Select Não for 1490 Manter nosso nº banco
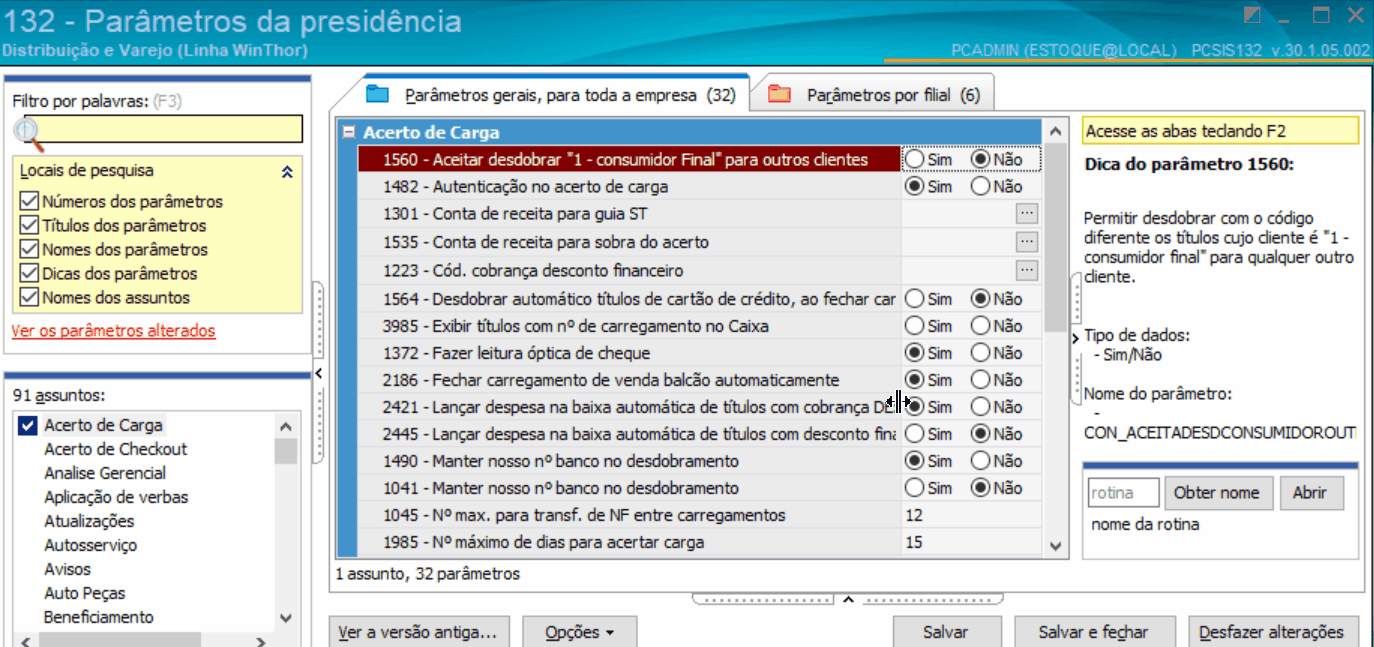 982,461
